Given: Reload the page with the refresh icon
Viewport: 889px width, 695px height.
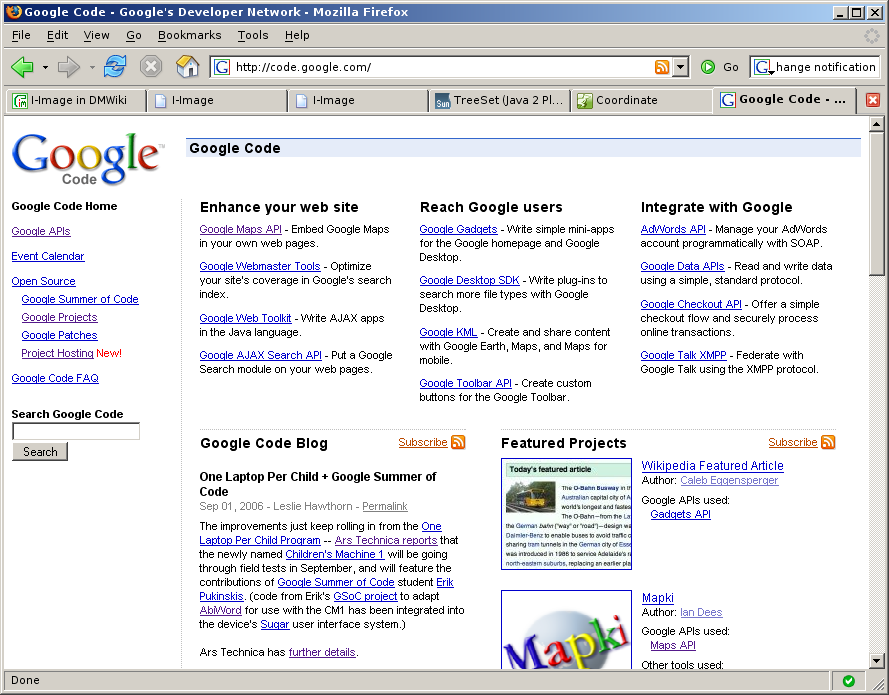Looking at the screenshot, I should point(115,67).
